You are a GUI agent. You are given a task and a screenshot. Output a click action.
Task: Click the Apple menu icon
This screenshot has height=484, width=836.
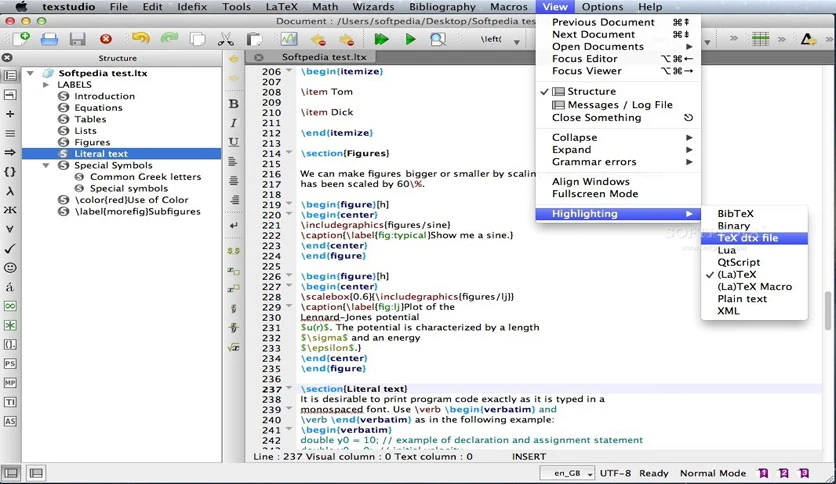click(x=21, y=7)
